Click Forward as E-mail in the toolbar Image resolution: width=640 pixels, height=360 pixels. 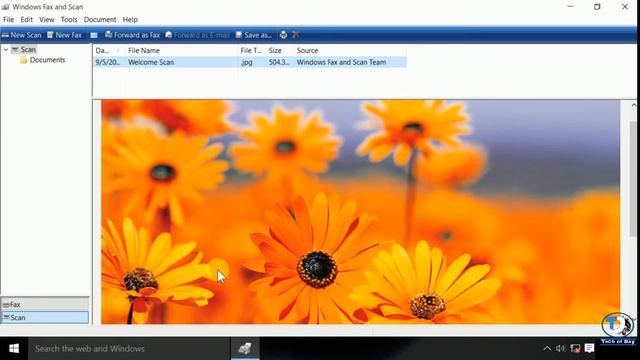coord(197,35)
